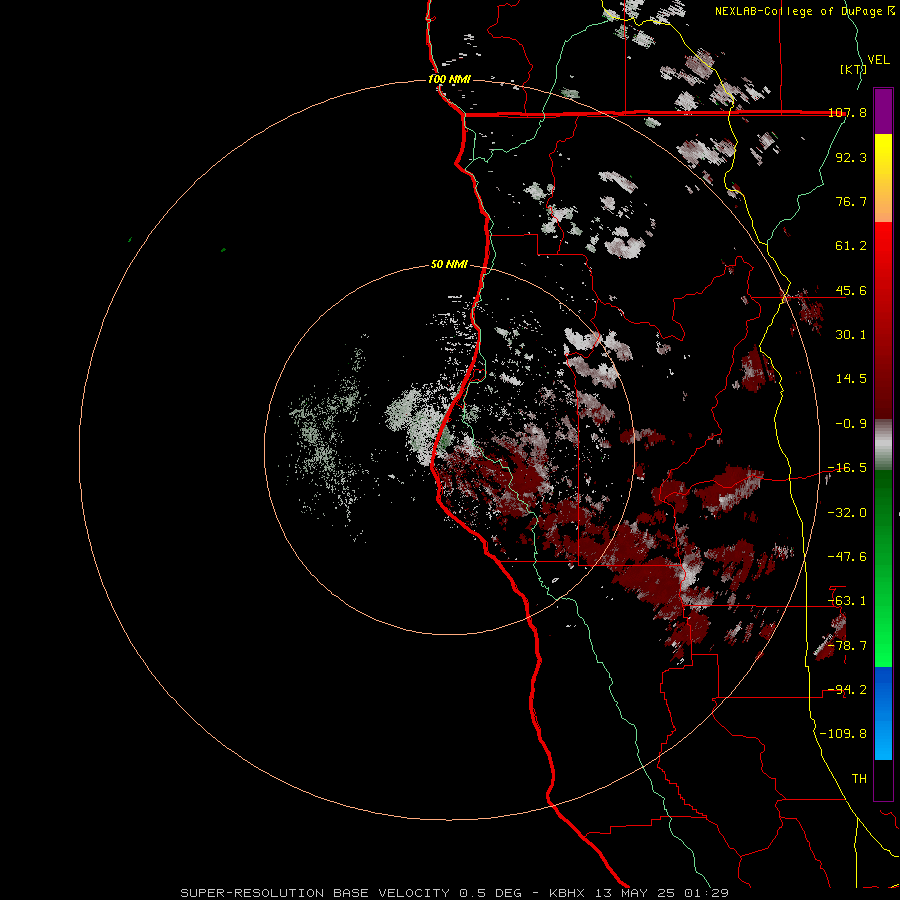
Task: Click the -47.6 velocity scale value
Action: 848,557
